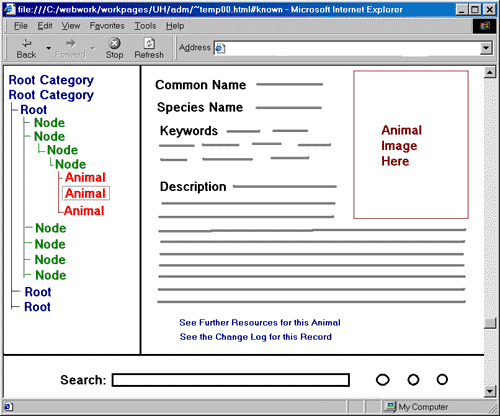The width and height of the screenshot is (500, 416).
Task: Click the status bar page icon
Action: (x=8, y=407)
